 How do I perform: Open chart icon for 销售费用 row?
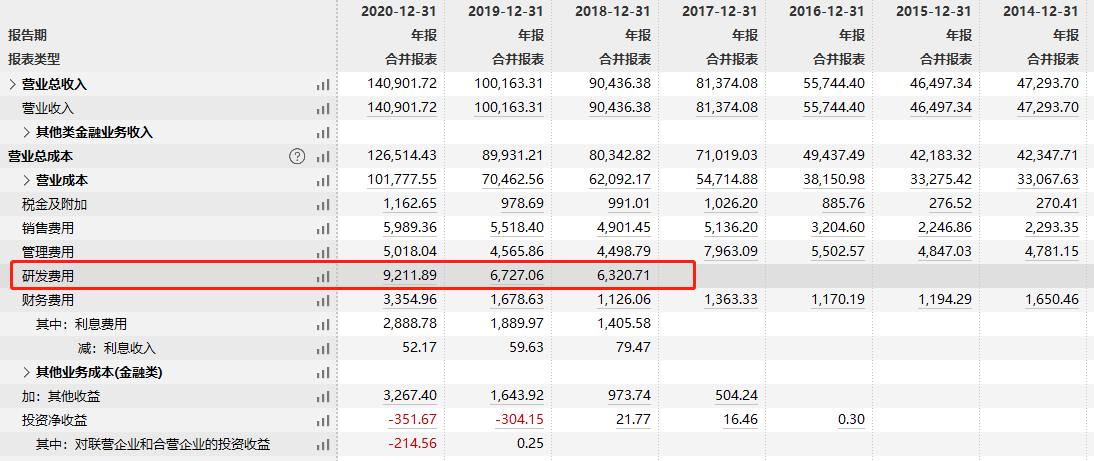[322, 229]
